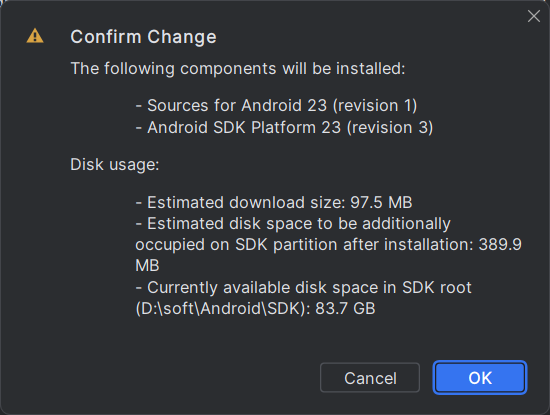
Task: Click the D:\soft\Android\SDK path text
Action: tap(223, 309)
